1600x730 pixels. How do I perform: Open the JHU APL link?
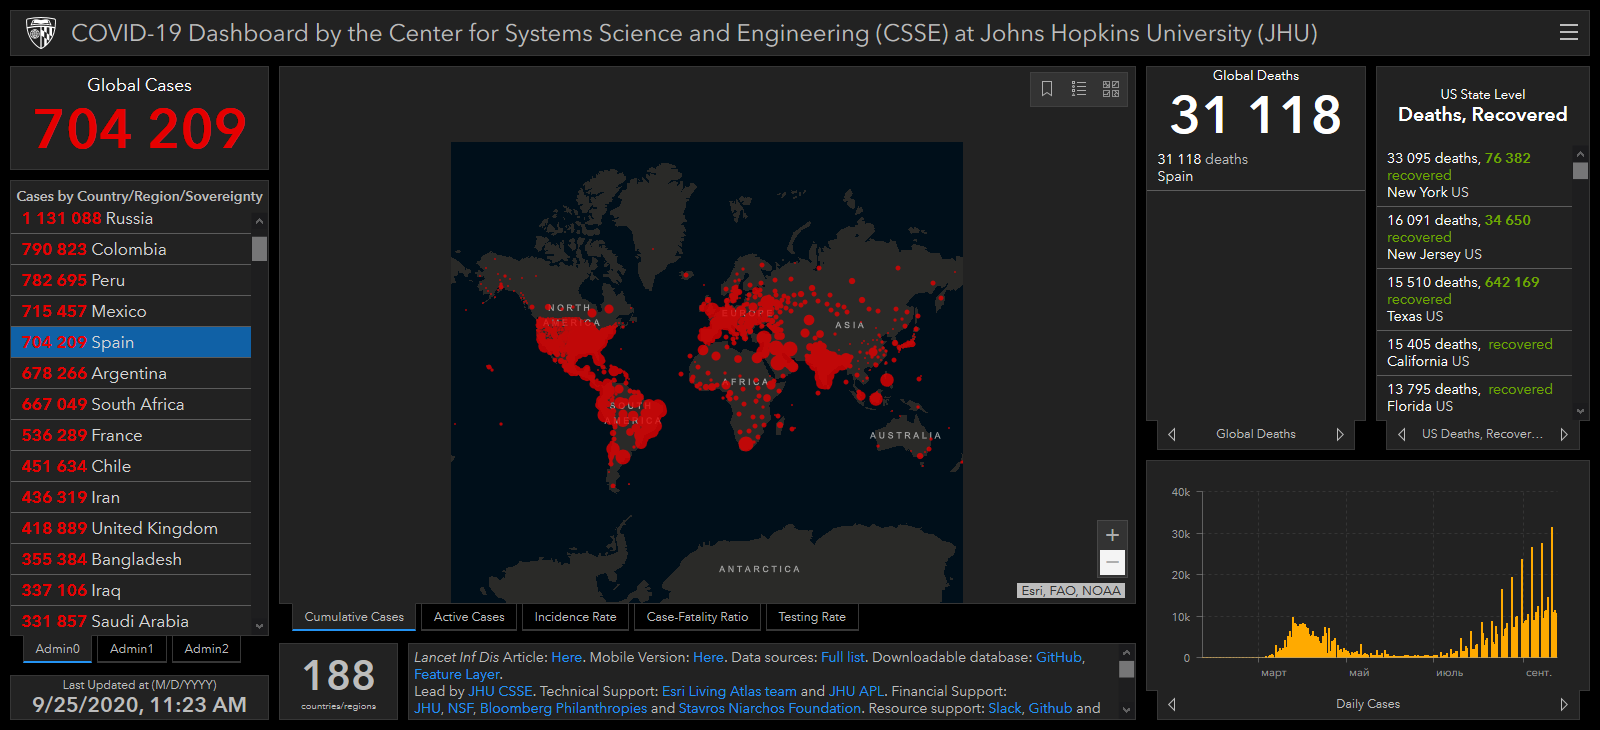pyautogui.click(x=856, y=691)
